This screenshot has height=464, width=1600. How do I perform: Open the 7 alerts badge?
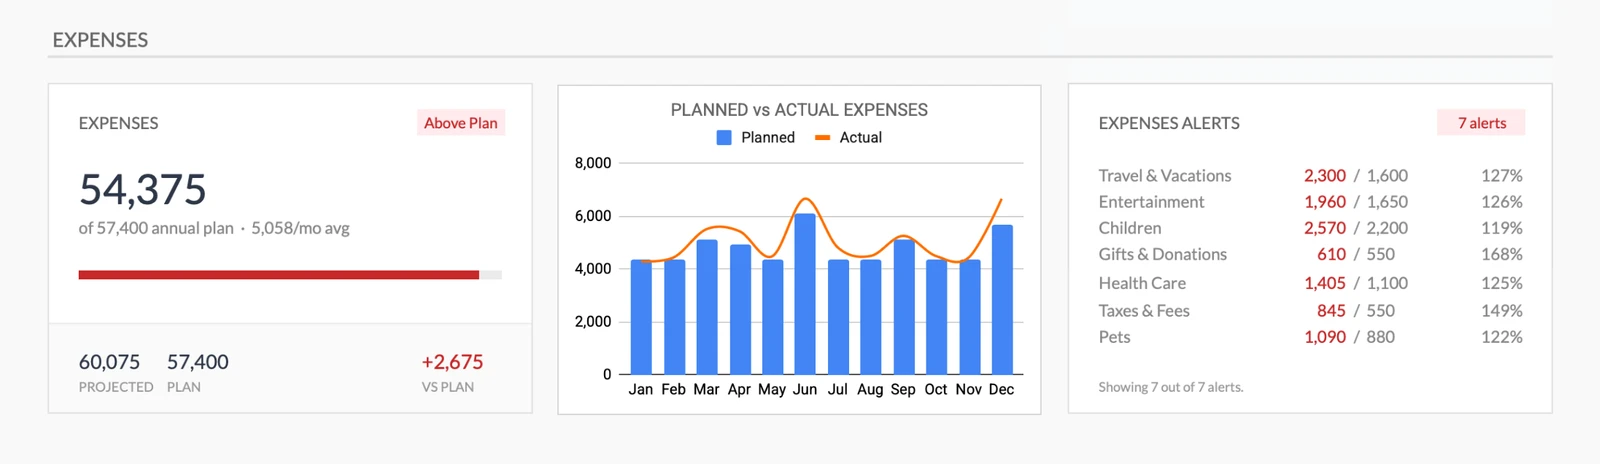tap(1481, 123)
